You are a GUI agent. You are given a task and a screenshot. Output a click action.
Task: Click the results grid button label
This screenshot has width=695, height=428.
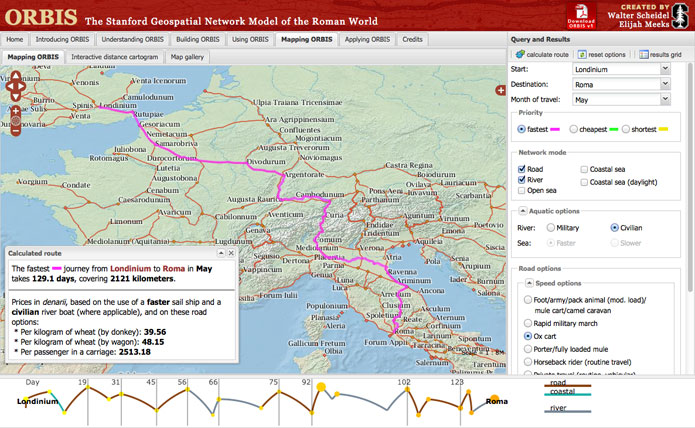[666, 54]
